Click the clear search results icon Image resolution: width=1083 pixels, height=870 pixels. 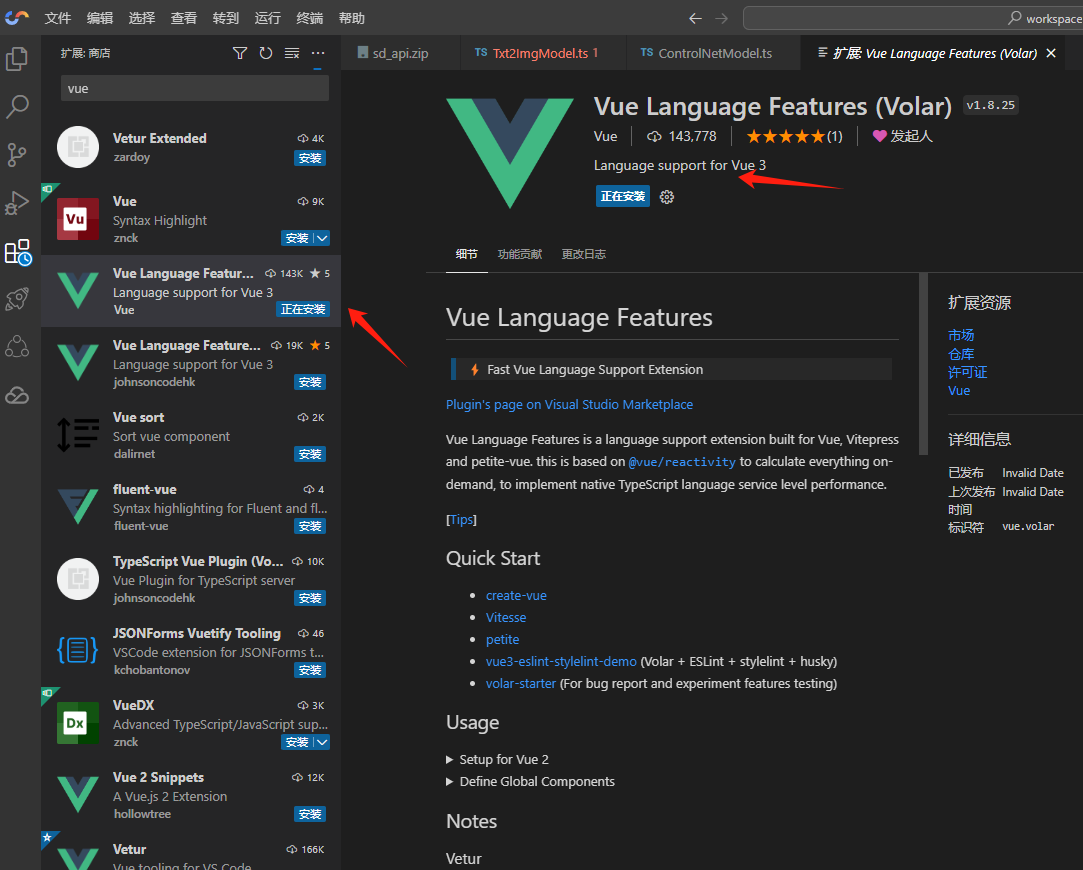point(292,53)
